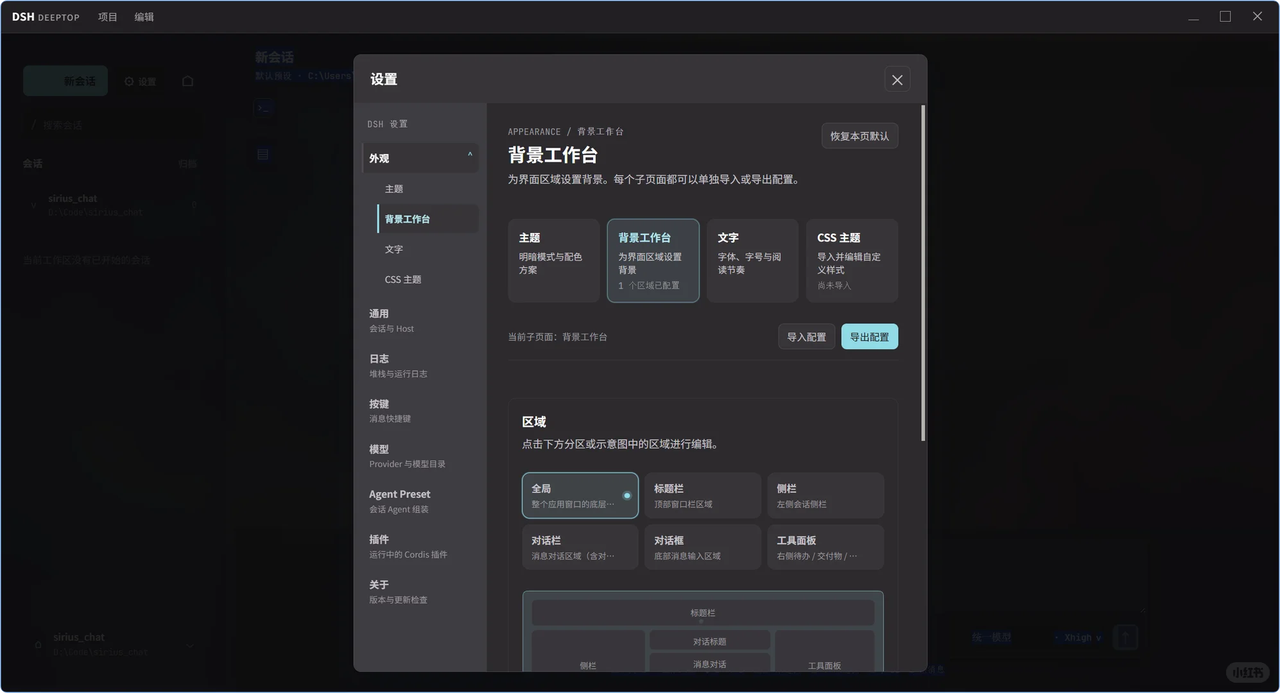The width and height of the screenshot is (1280, 693).
Task: Click the 恢复本页默认 button
Action: [x=859, y=136]
